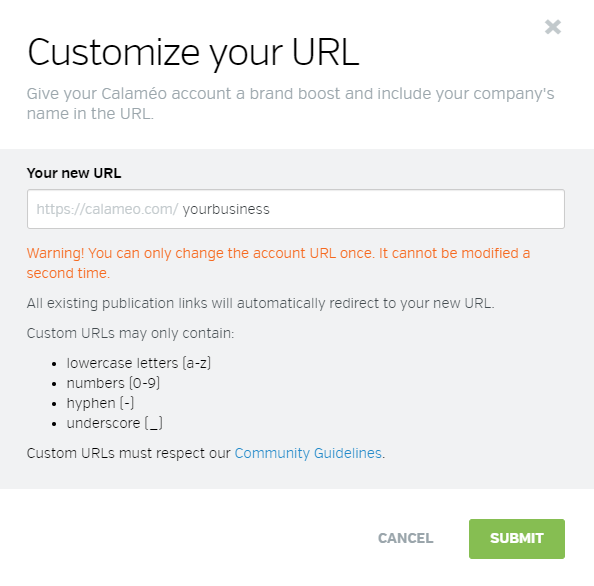Click the Your new URL input field

click(296, 209)
